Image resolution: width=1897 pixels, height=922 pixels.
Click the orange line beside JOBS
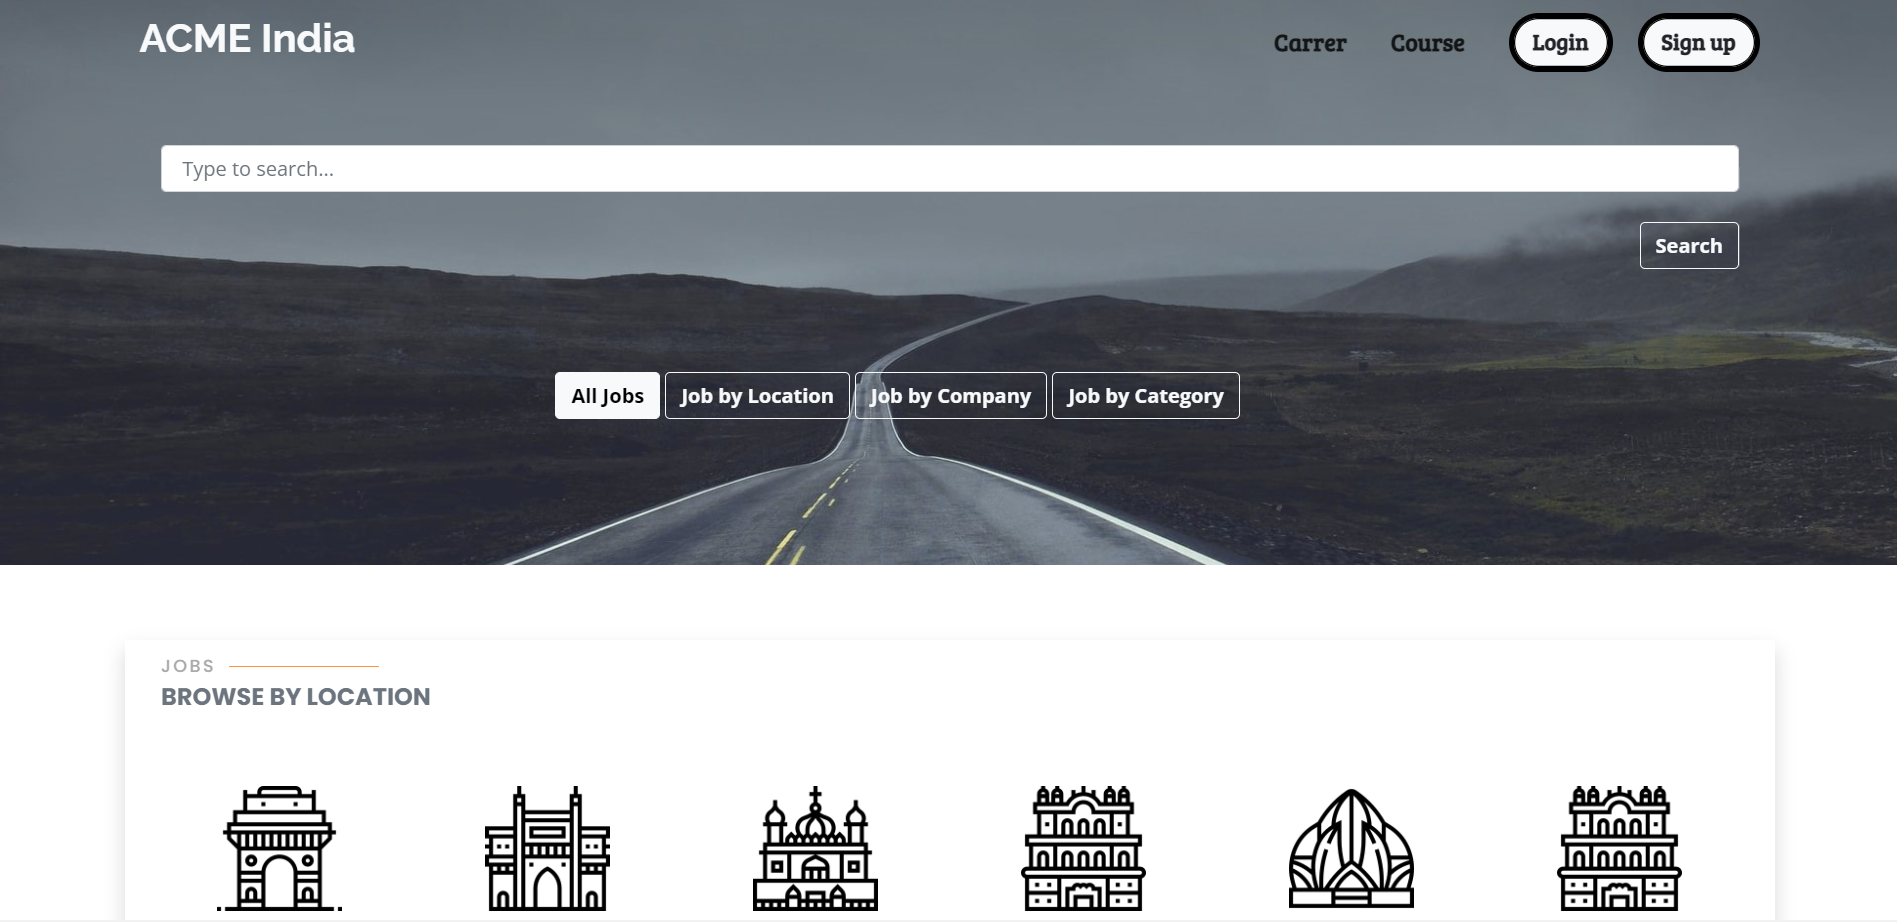coord(304,666)
